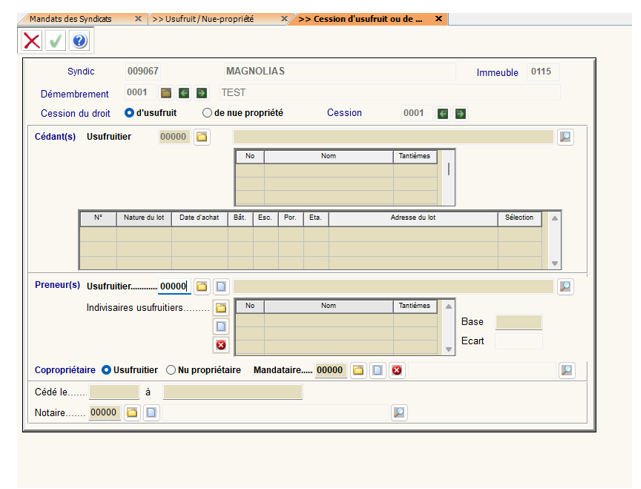The image size is (641, 489).
Task: Click new document icon next to Preneur usufruitier
Action: [x=221, y=286]
